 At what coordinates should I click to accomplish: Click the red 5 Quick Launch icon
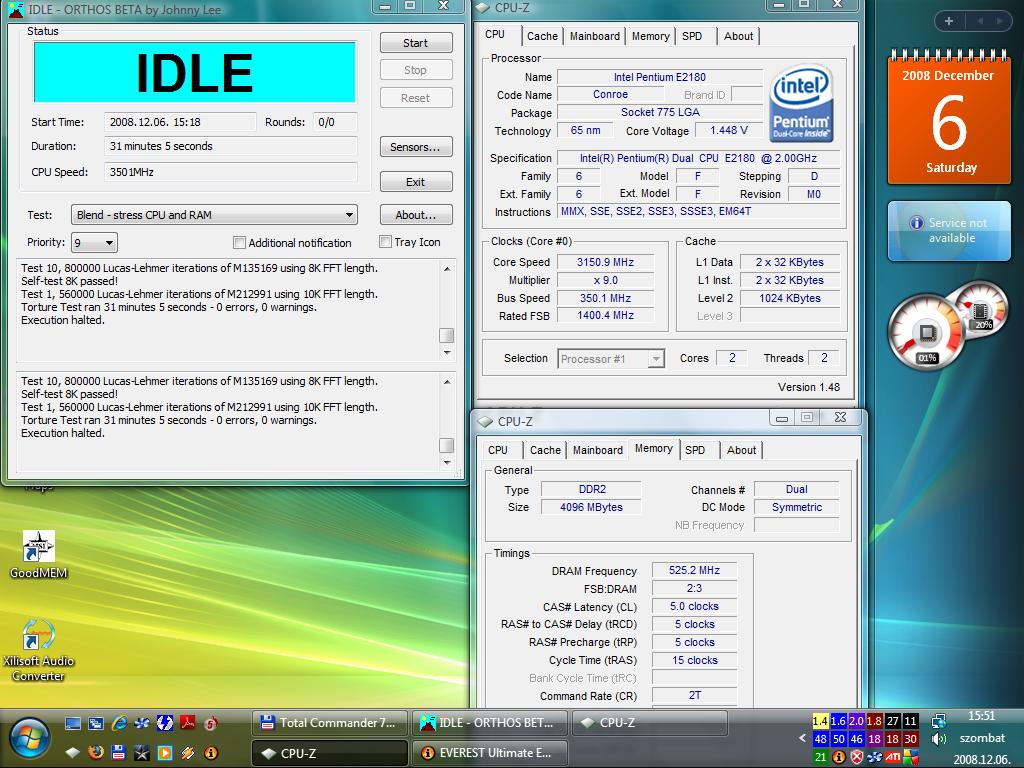[211, 723]
